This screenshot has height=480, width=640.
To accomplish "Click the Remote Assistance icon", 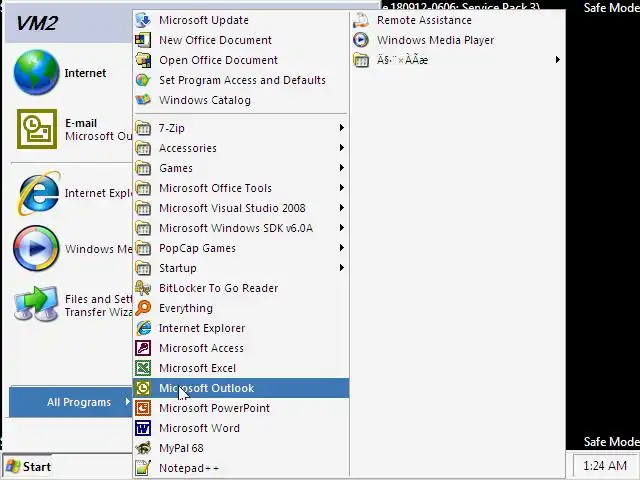I will pyautogui.click(x=361, y=20).
